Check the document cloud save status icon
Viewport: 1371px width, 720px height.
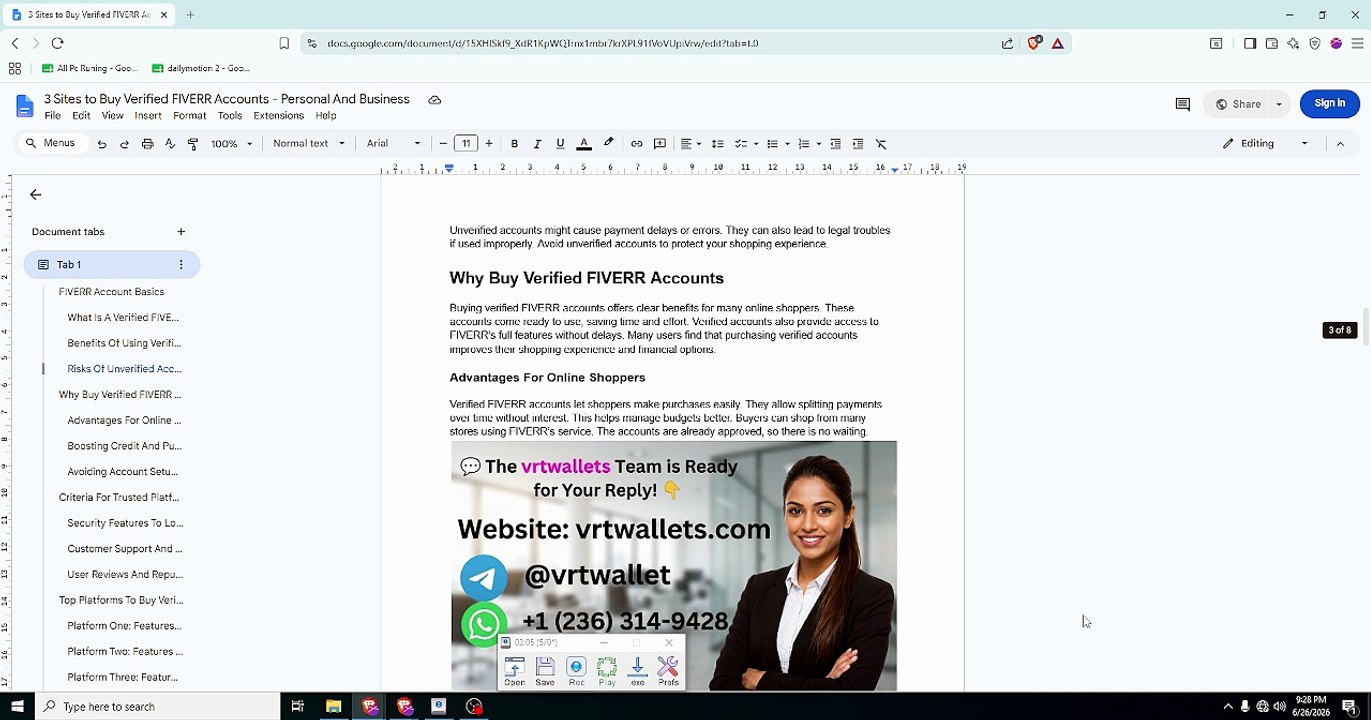click(434, 100)
